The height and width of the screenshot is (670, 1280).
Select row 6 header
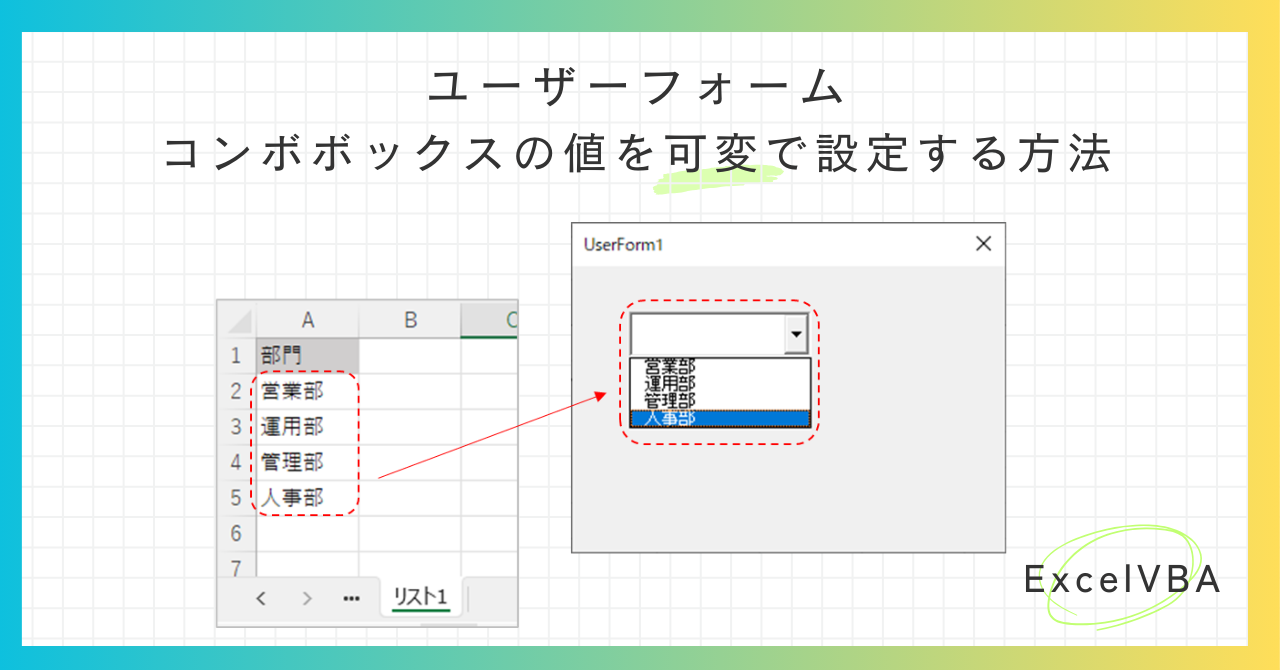click(x=237, y=534)
